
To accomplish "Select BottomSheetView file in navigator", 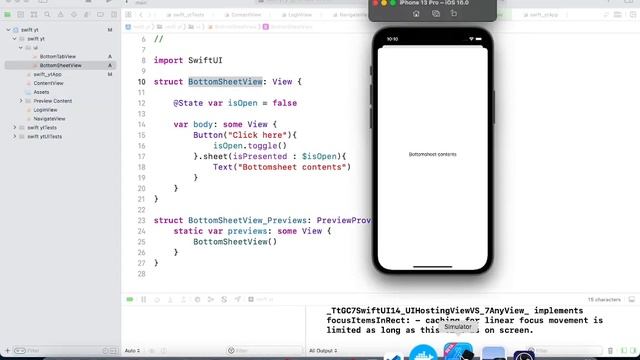I will pos(60,65).
